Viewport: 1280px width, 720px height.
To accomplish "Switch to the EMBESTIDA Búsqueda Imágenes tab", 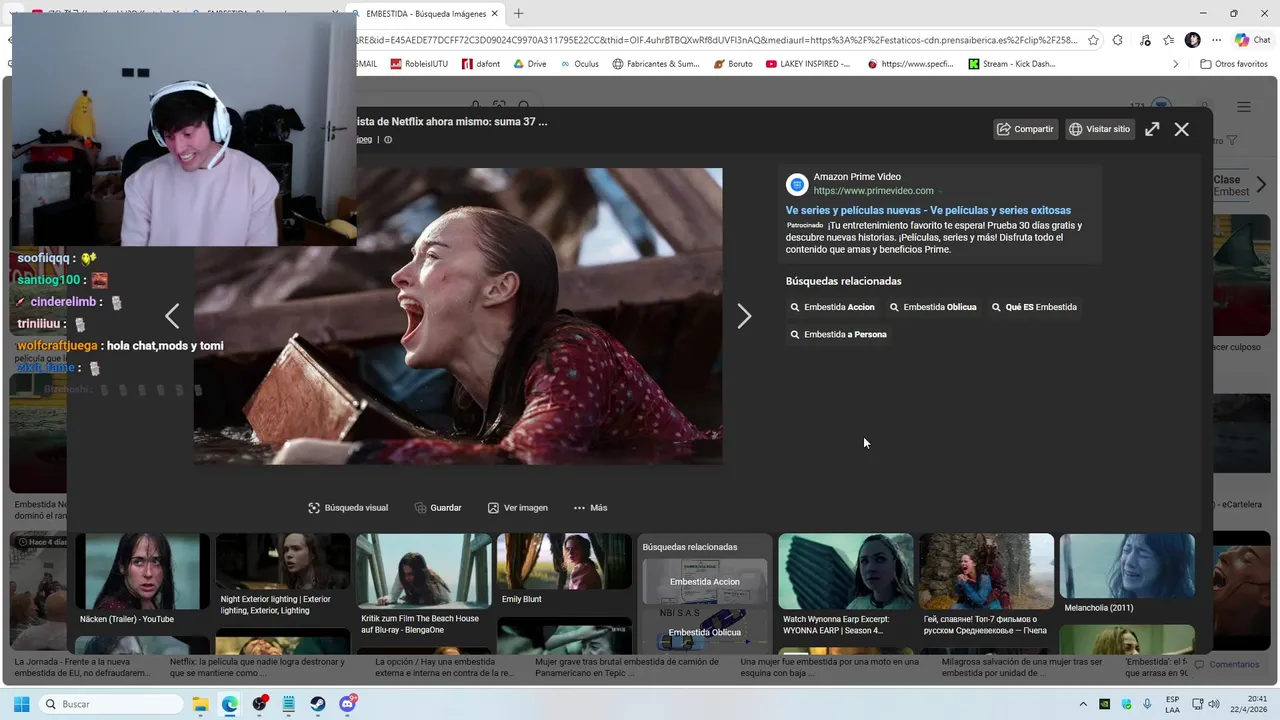I will coord(425,14).
